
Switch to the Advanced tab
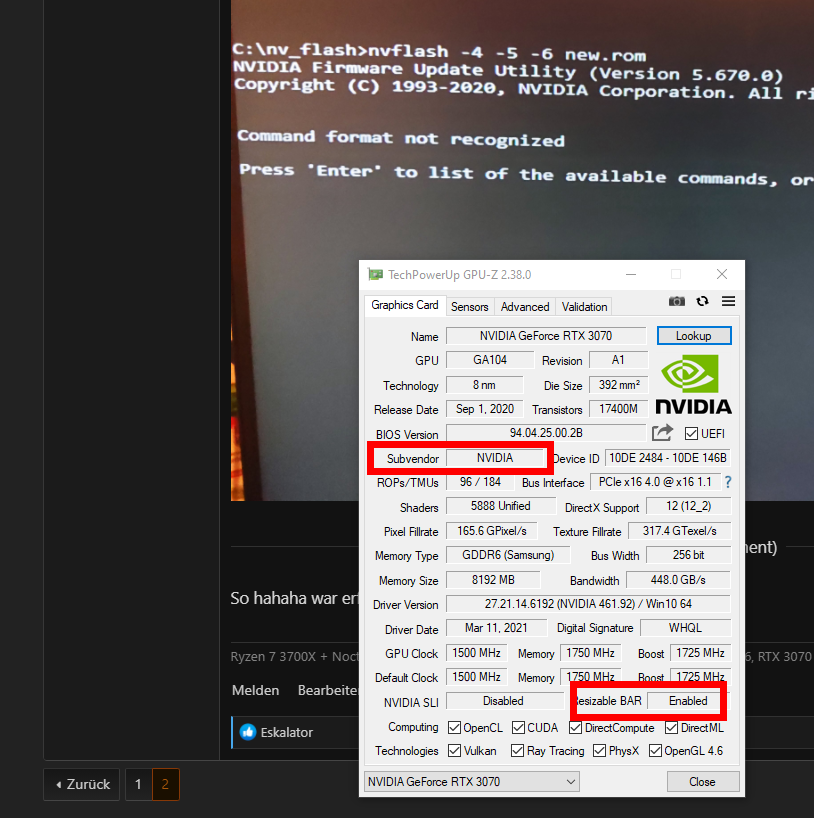(525, 307)
